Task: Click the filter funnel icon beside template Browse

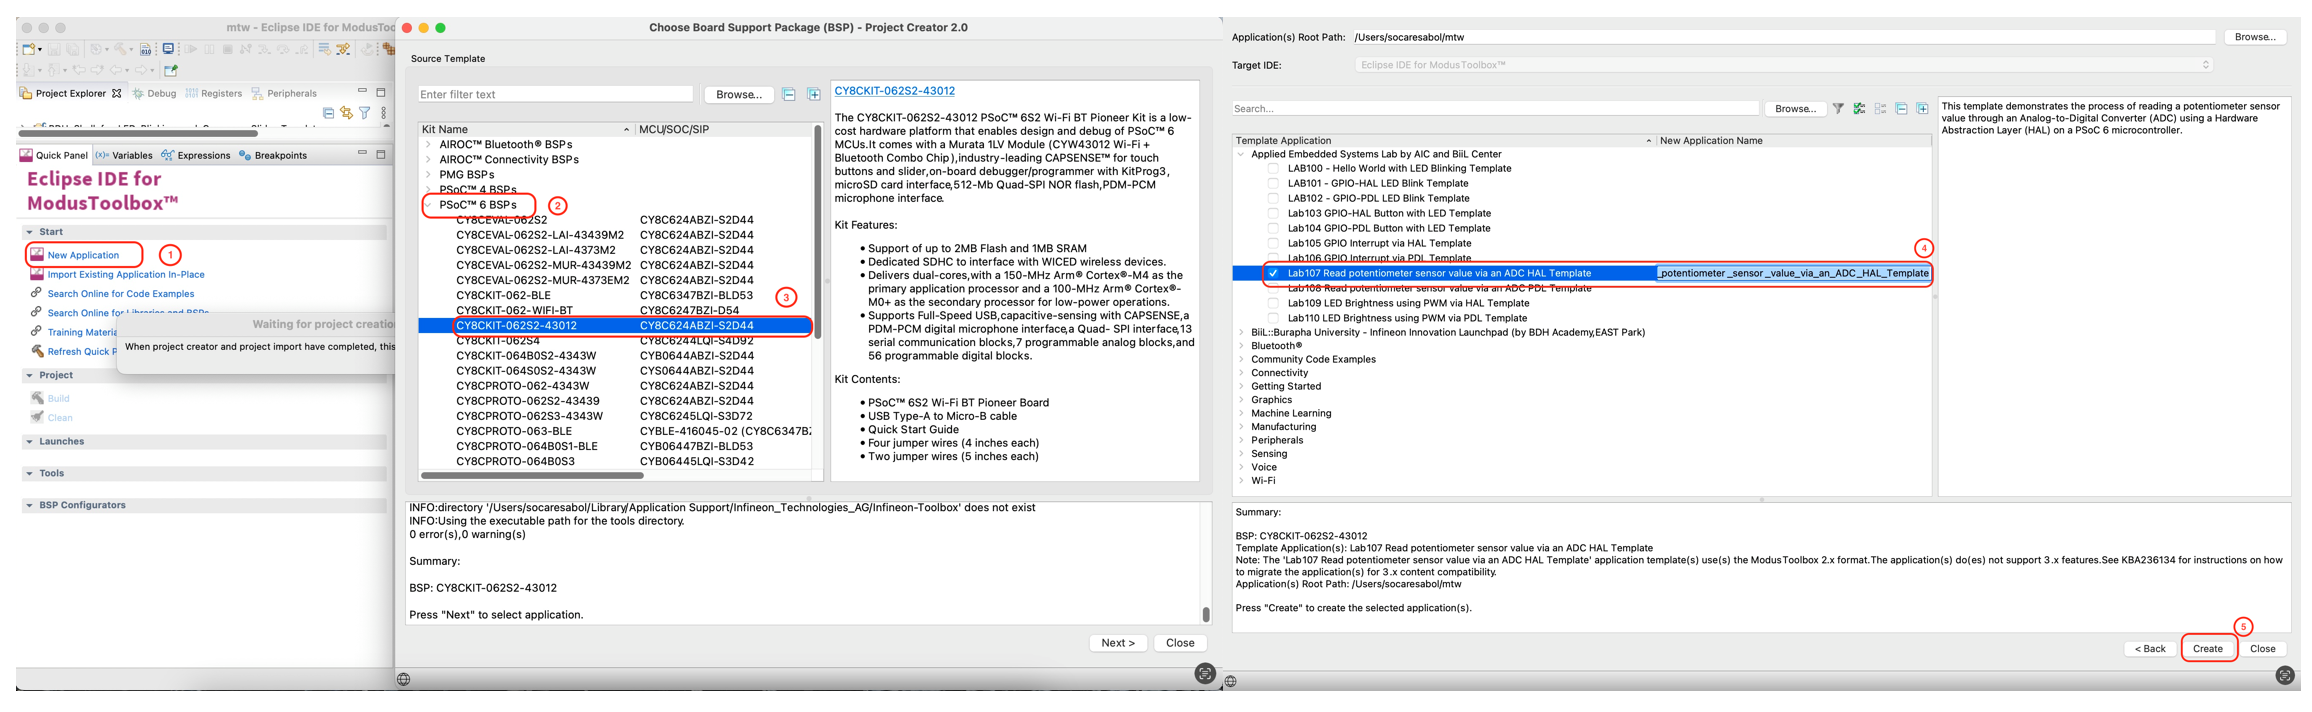Action: (x=1838, y=109)
